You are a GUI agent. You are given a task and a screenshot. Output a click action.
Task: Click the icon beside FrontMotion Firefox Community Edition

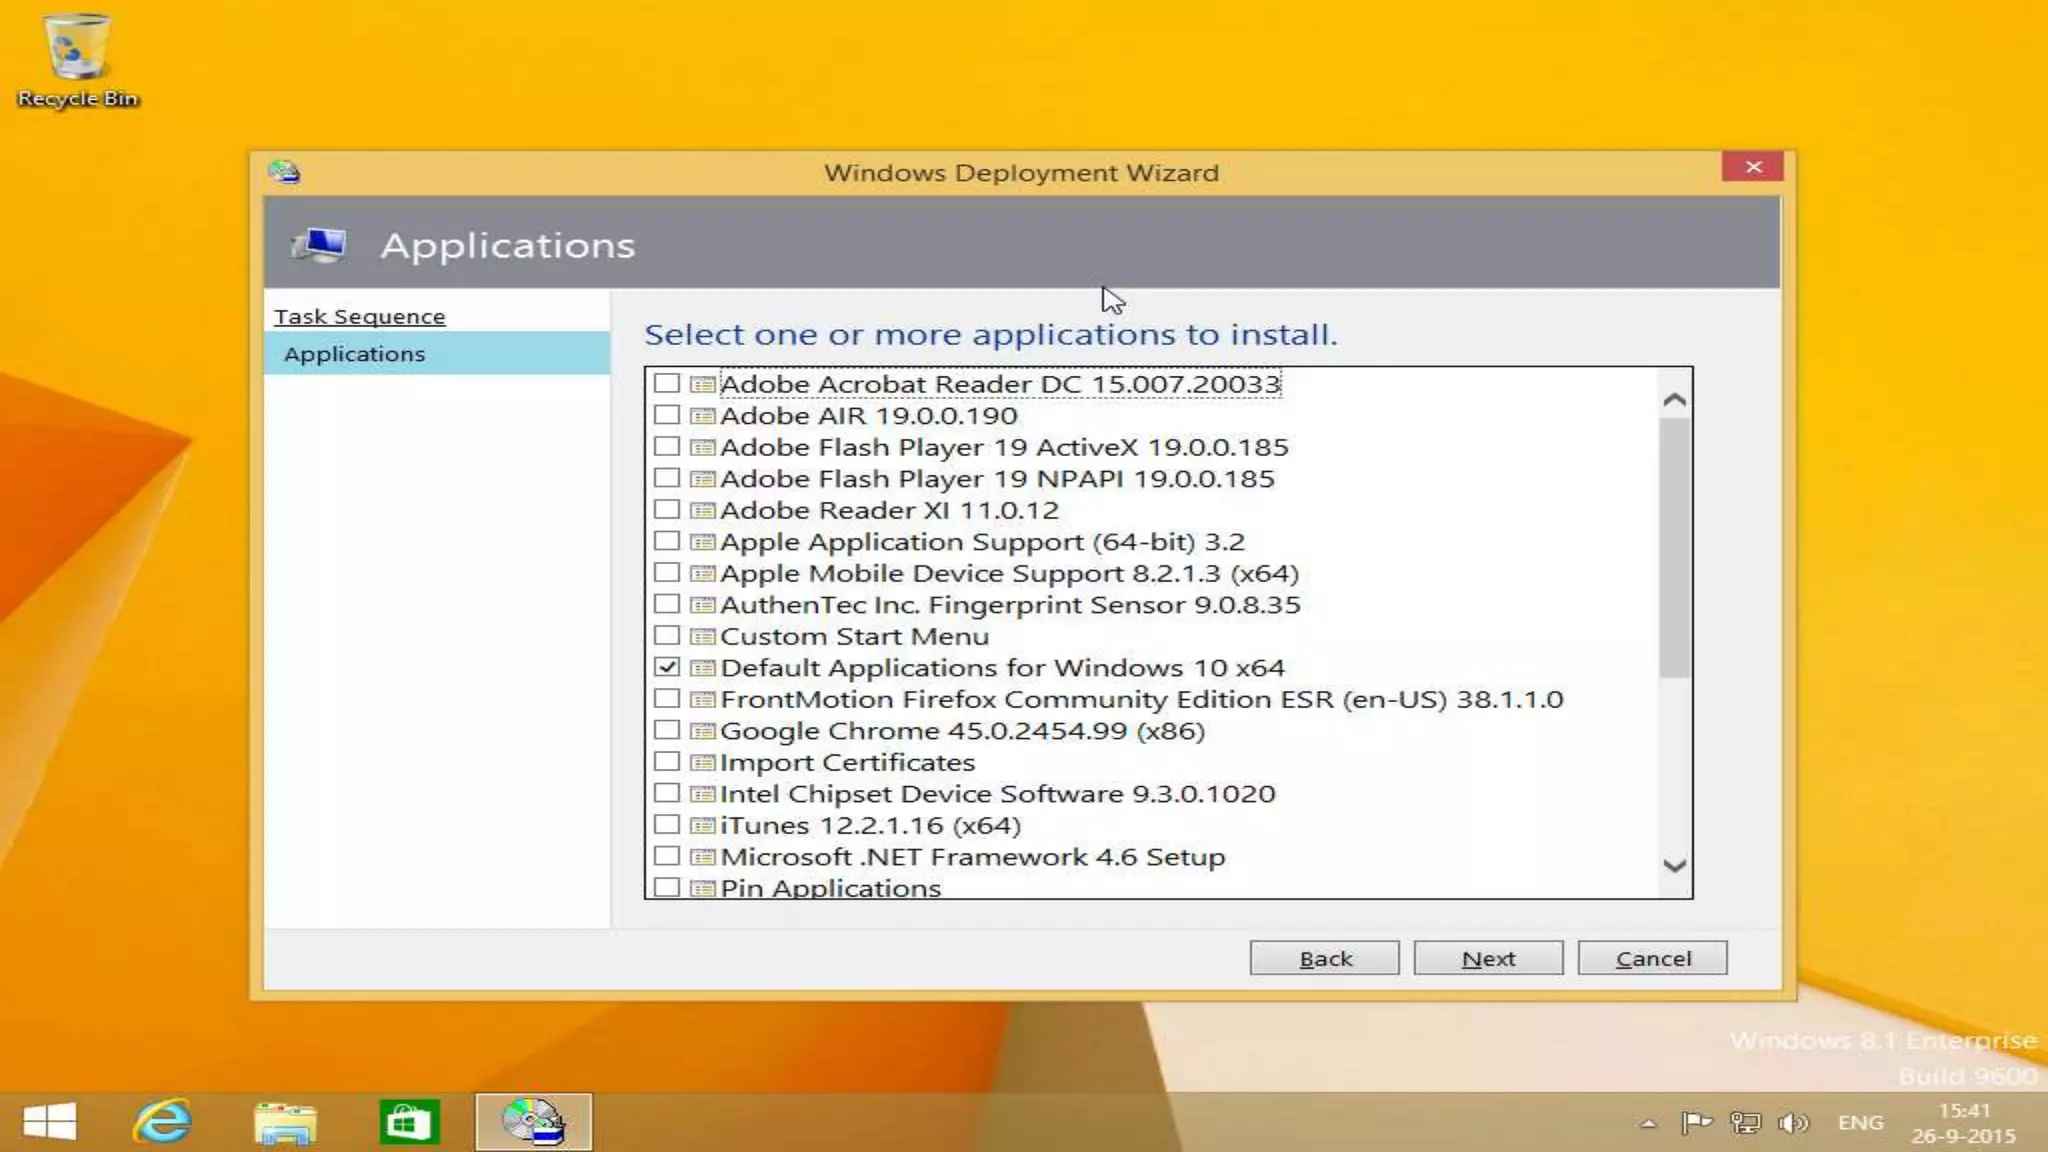(703, 699)
